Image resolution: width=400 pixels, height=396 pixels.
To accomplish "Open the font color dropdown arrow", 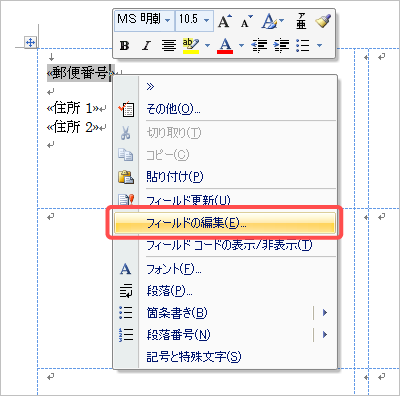I will (x=242, y=45).
